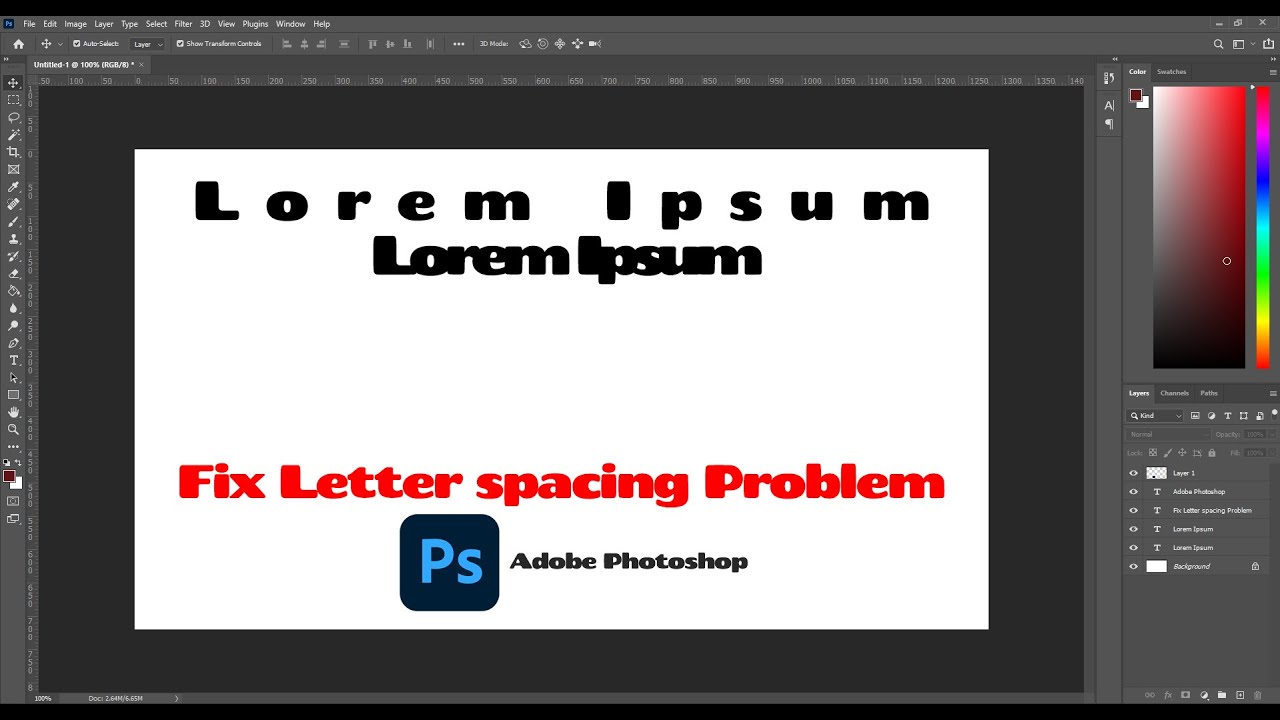Open the Character panel icon
Screen dimensions: 1280x720
pyautogui.click(x=1109, y=105)
